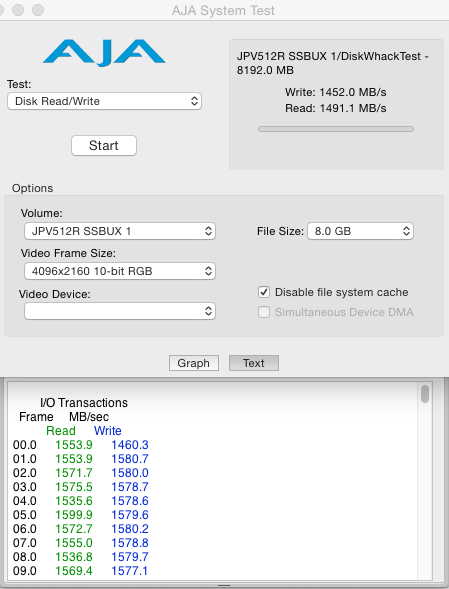Switch to Text view
449x589 pixels.
(x=254, y=363)
